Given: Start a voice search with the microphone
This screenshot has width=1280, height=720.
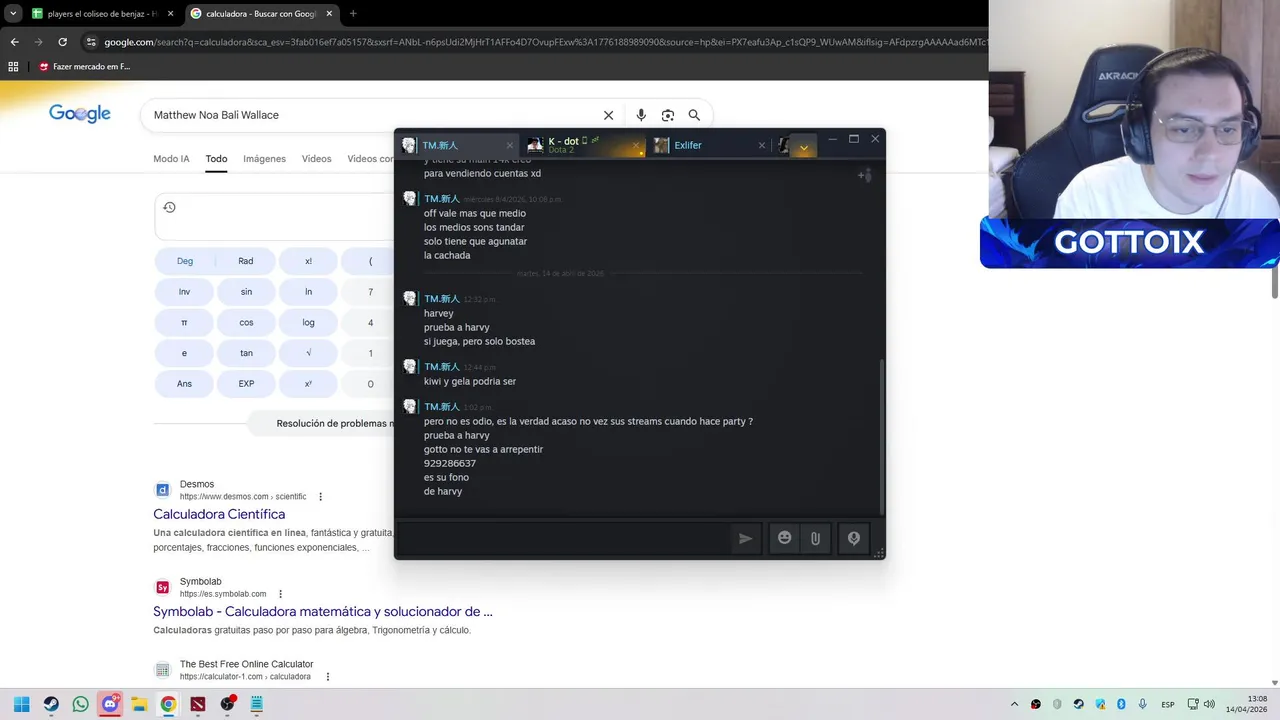Looking at the screenshot, I should click(641, 115).
